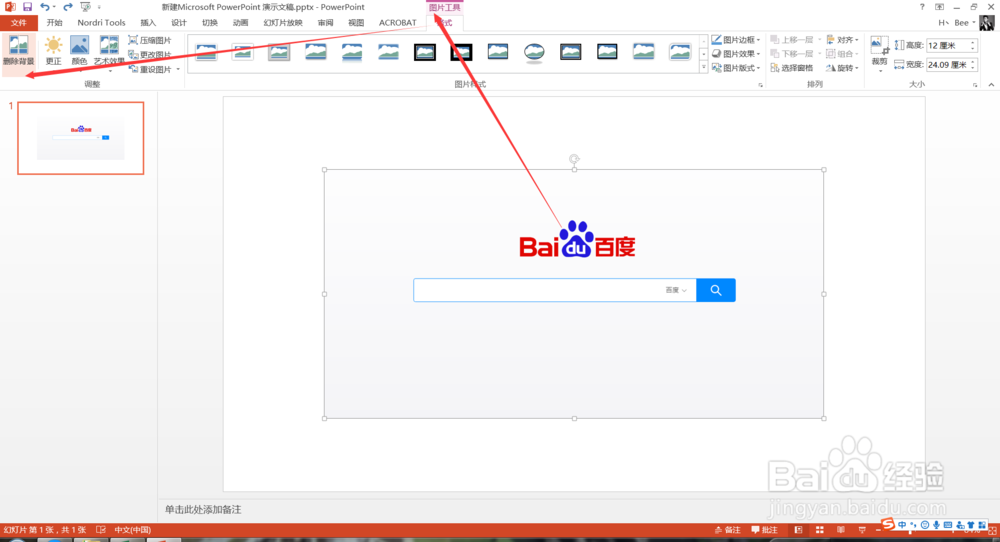Open the PowerPoint Help question mark
The height and width of the screenshot is (542, 1000).
point(922,7)
